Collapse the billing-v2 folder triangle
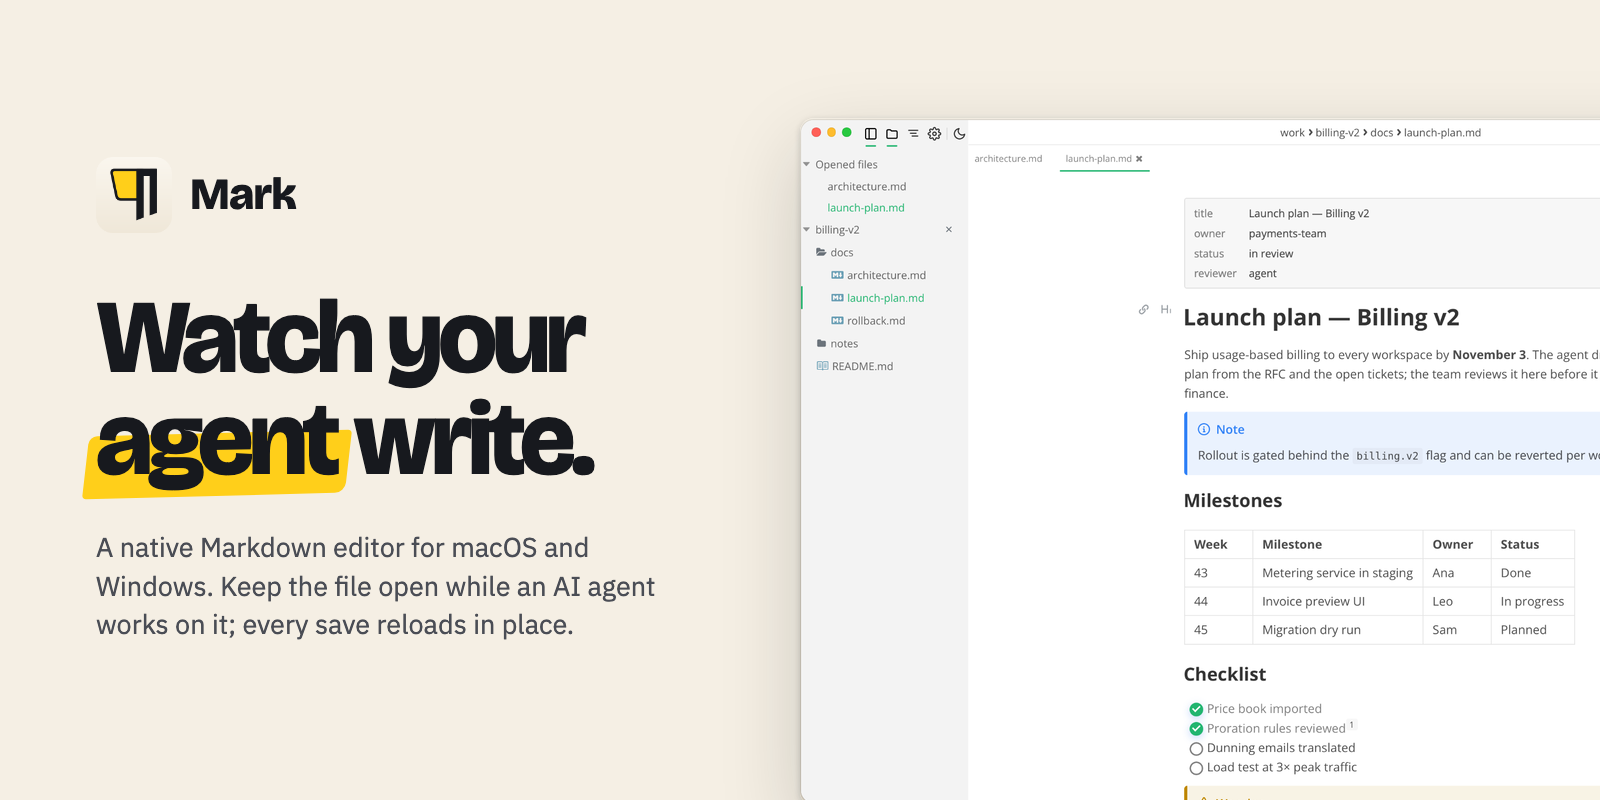The image size is (1600, 800). click(x=807, y=230)
